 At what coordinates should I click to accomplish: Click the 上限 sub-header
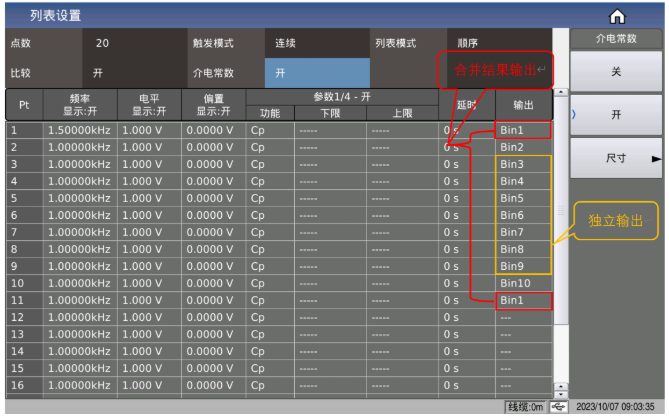(402, 113)
